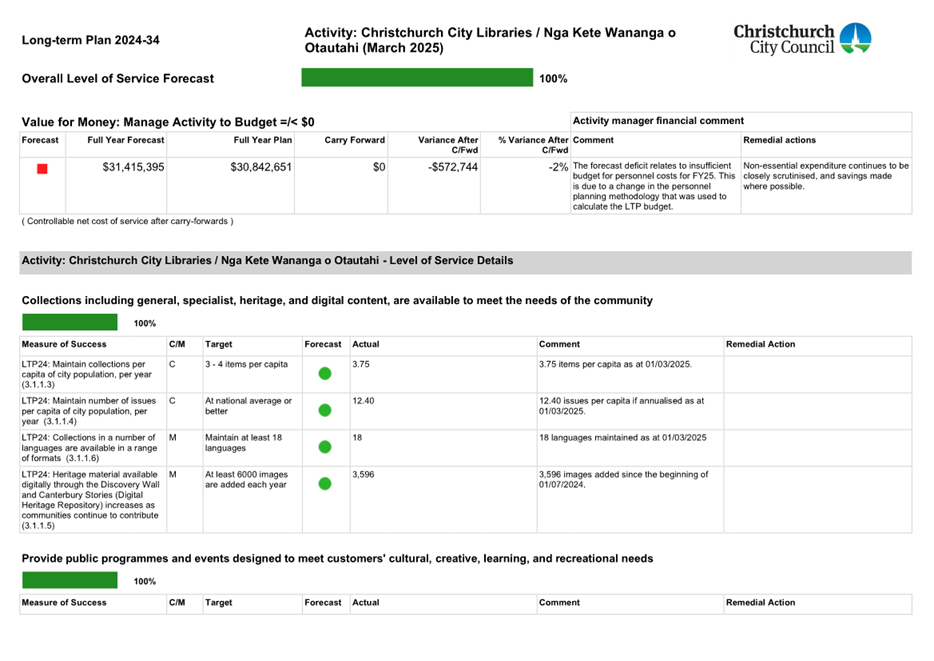The height and width of the screenshot is (661, 934).
Task: Click 'Measure of Success' header in programmes table
Action: (x=64, y=603)
